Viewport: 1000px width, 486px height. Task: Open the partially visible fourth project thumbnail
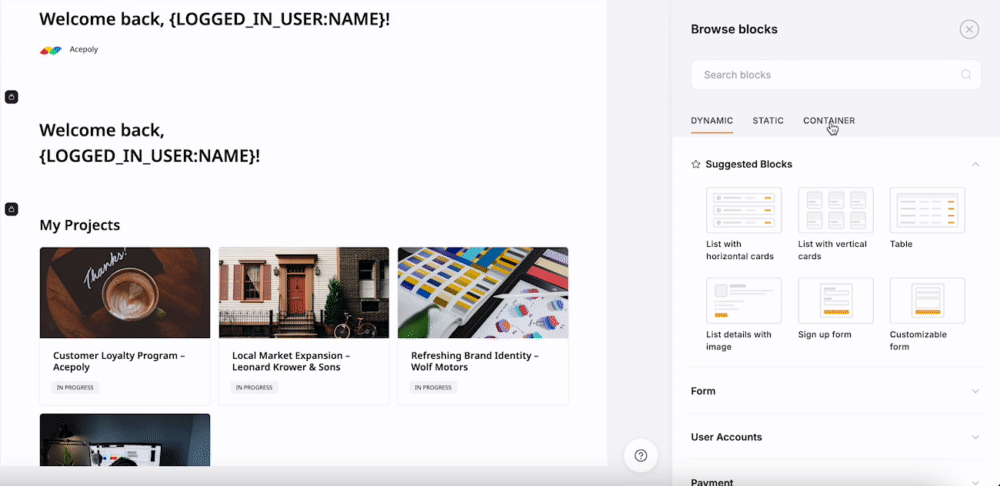125,440
